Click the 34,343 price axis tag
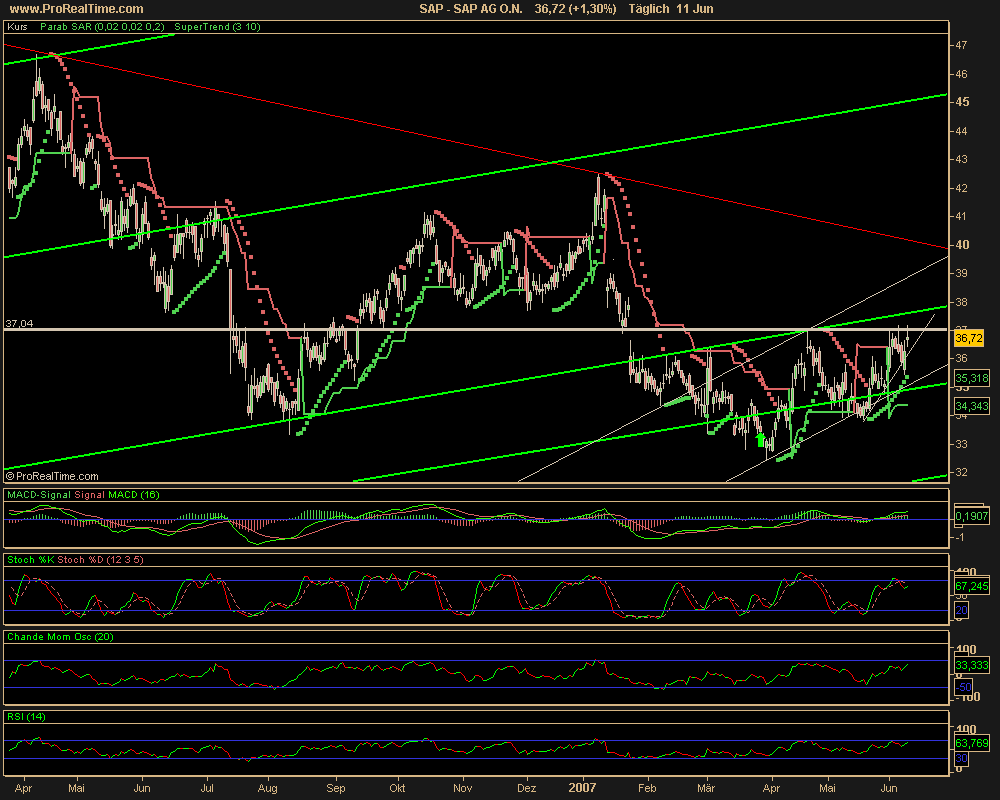This screenshot has width=1000, height=800. (971, 406)
